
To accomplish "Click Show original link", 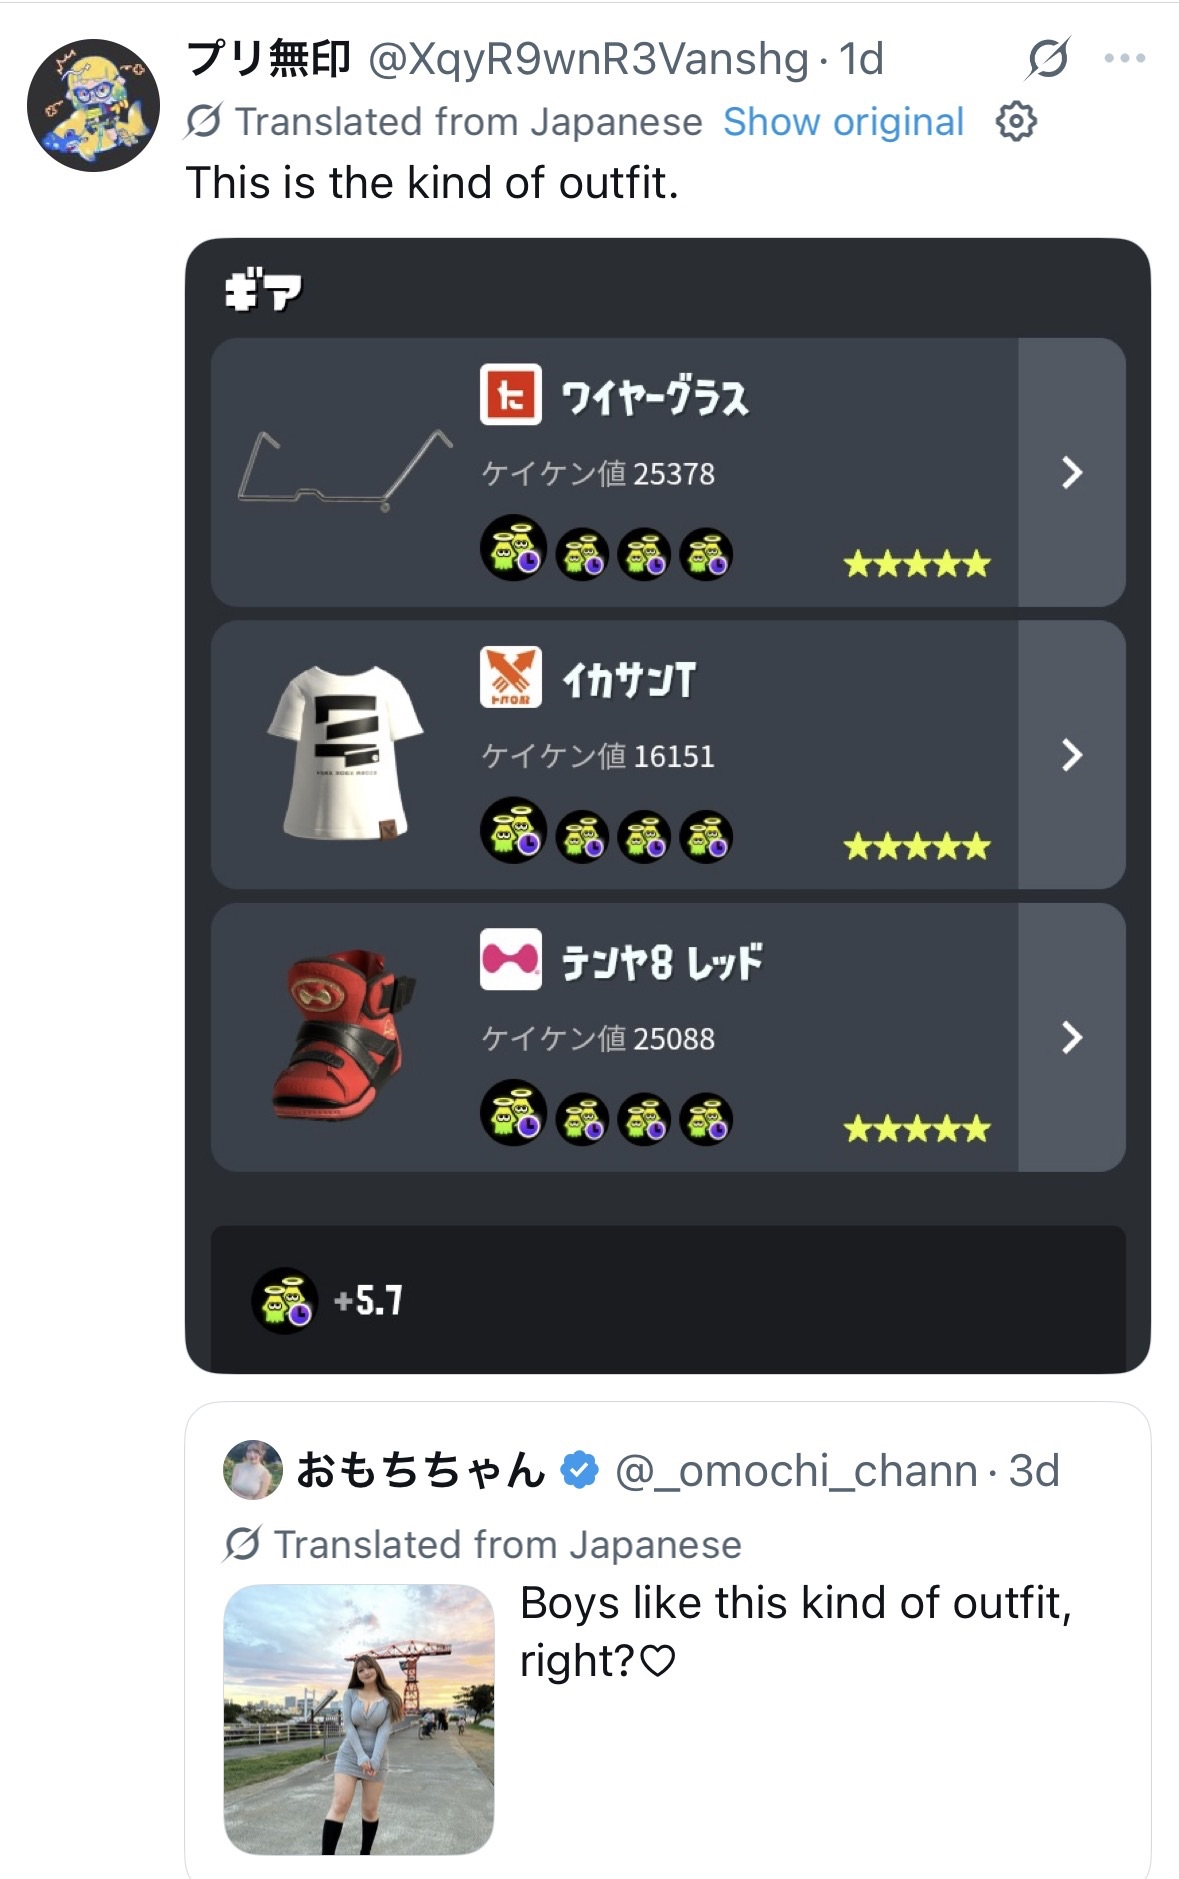I will (843, 122).
